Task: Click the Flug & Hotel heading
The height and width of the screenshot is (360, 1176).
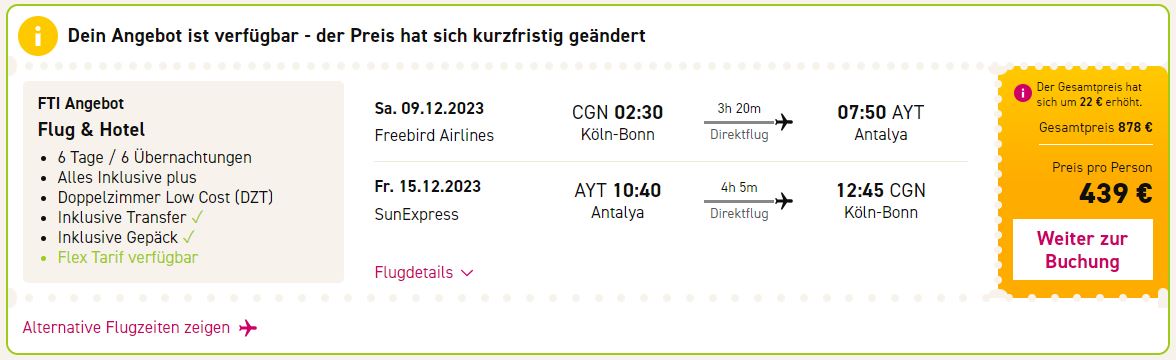Action: (x=92, y=130)
